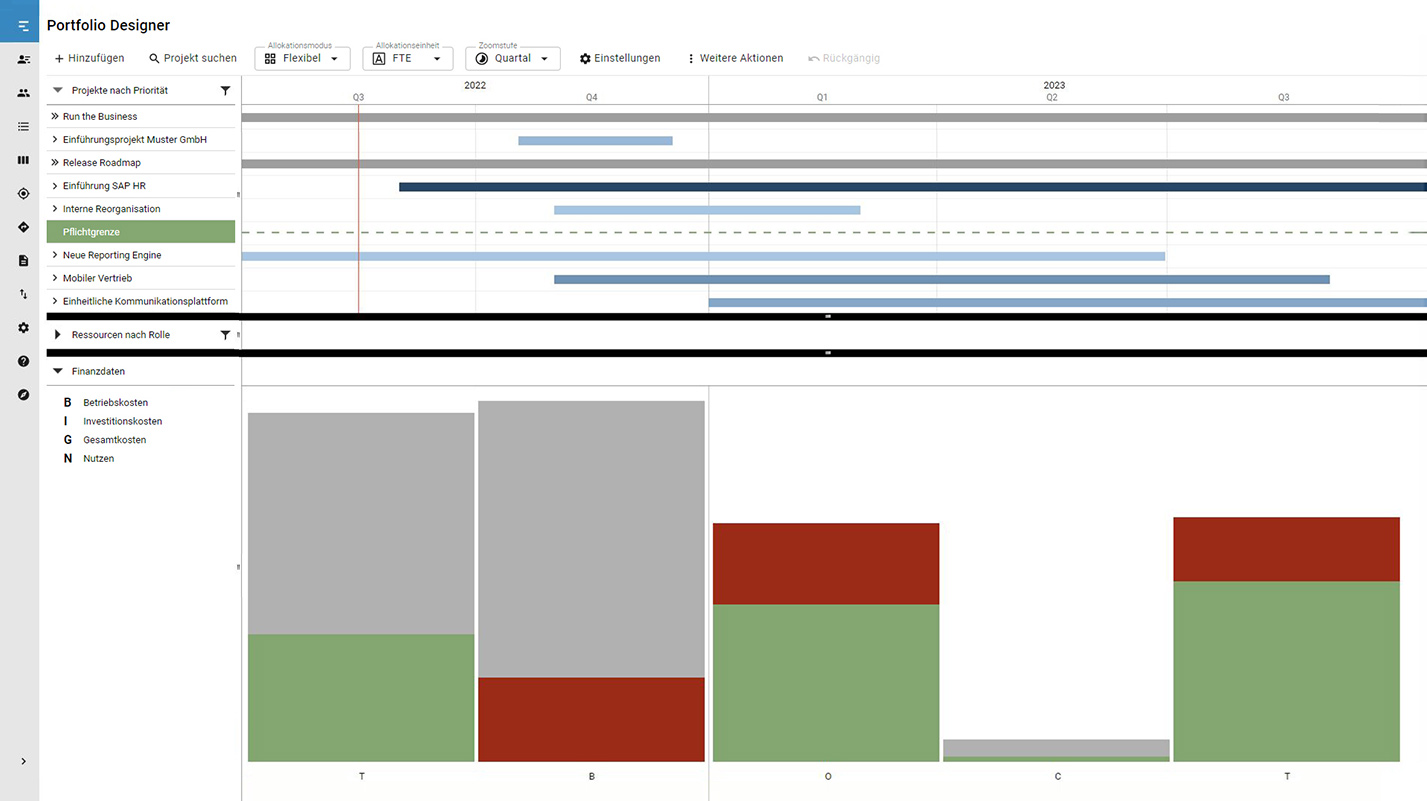
Task: Select the Pflichtgrenze row
Action: [x=141, y=232]
